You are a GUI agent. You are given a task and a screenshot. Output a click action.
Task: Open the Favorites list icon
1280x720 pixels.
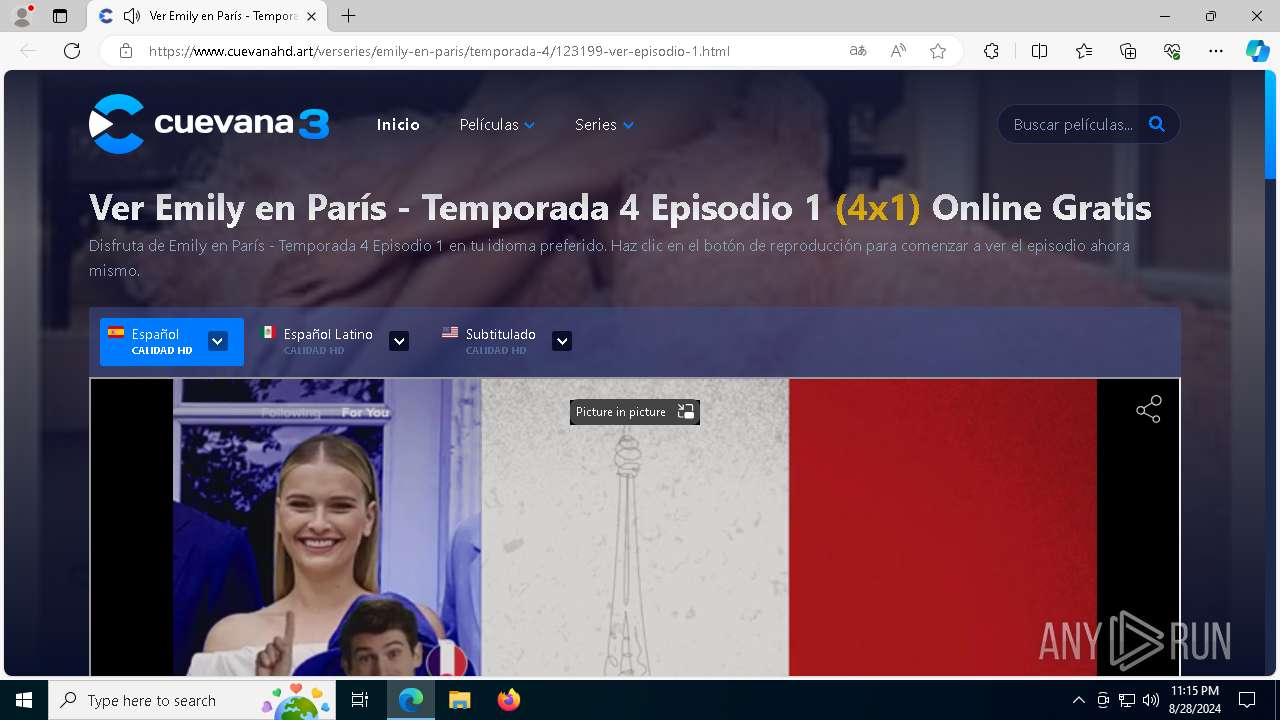coord(1084,51)
